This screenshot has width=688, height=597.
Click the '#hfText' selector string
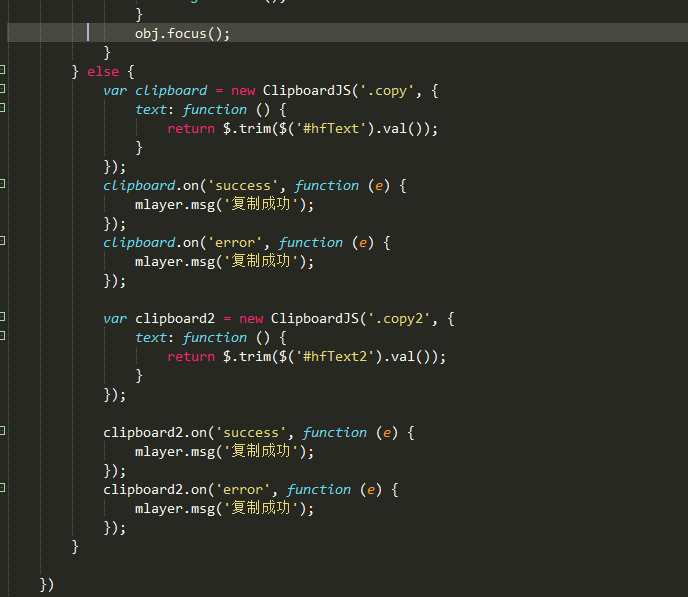coord(334,129)
